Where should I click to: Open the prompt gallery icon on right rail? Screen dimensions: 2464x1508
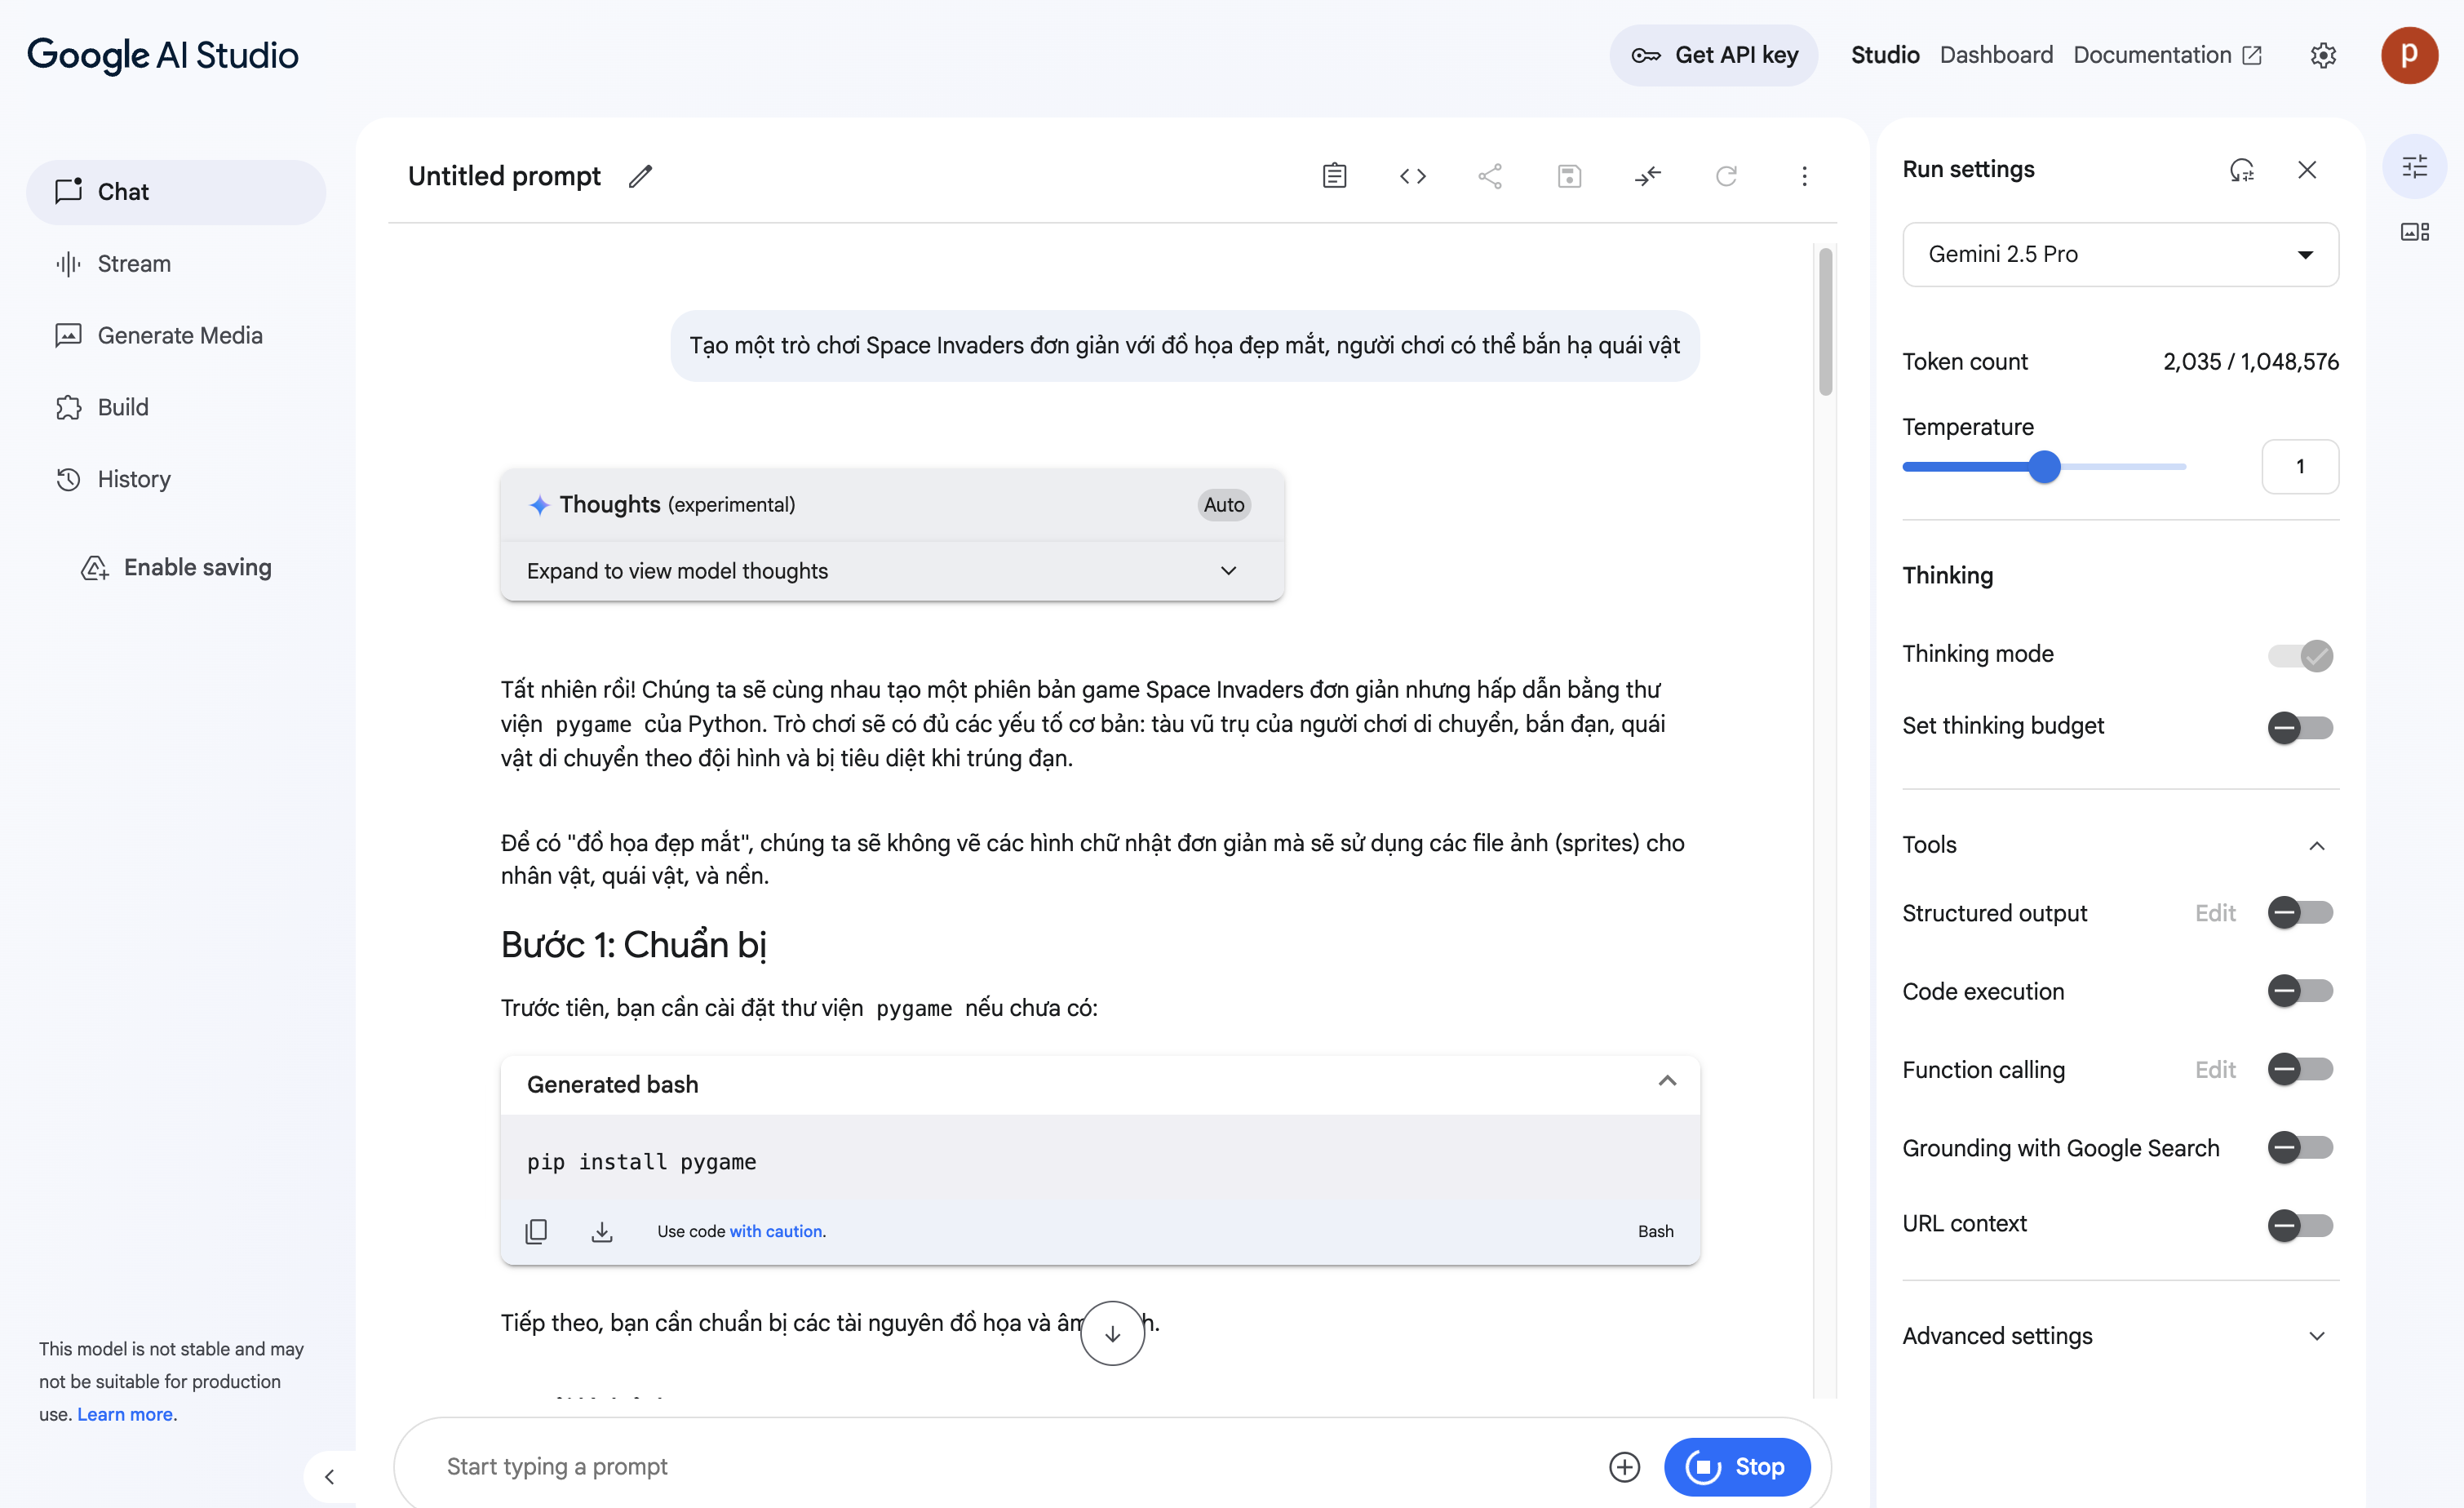tap(2414, 232)
